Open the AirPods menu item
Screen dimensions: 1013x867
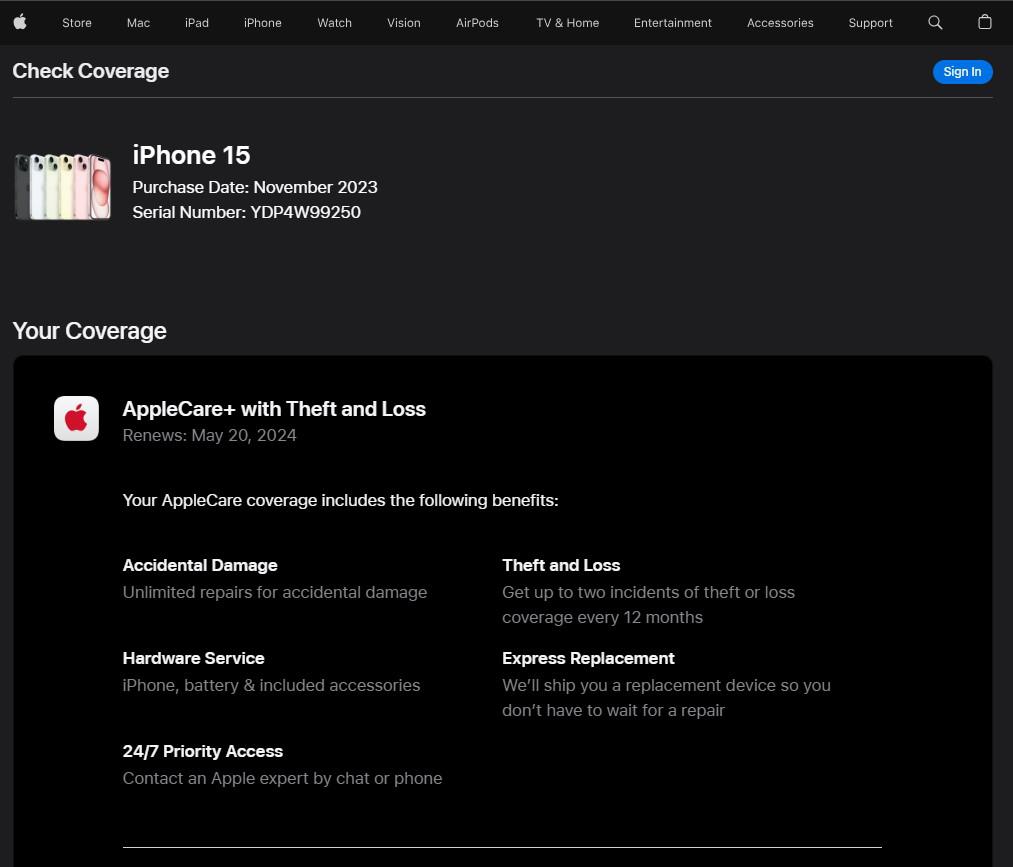477,23
